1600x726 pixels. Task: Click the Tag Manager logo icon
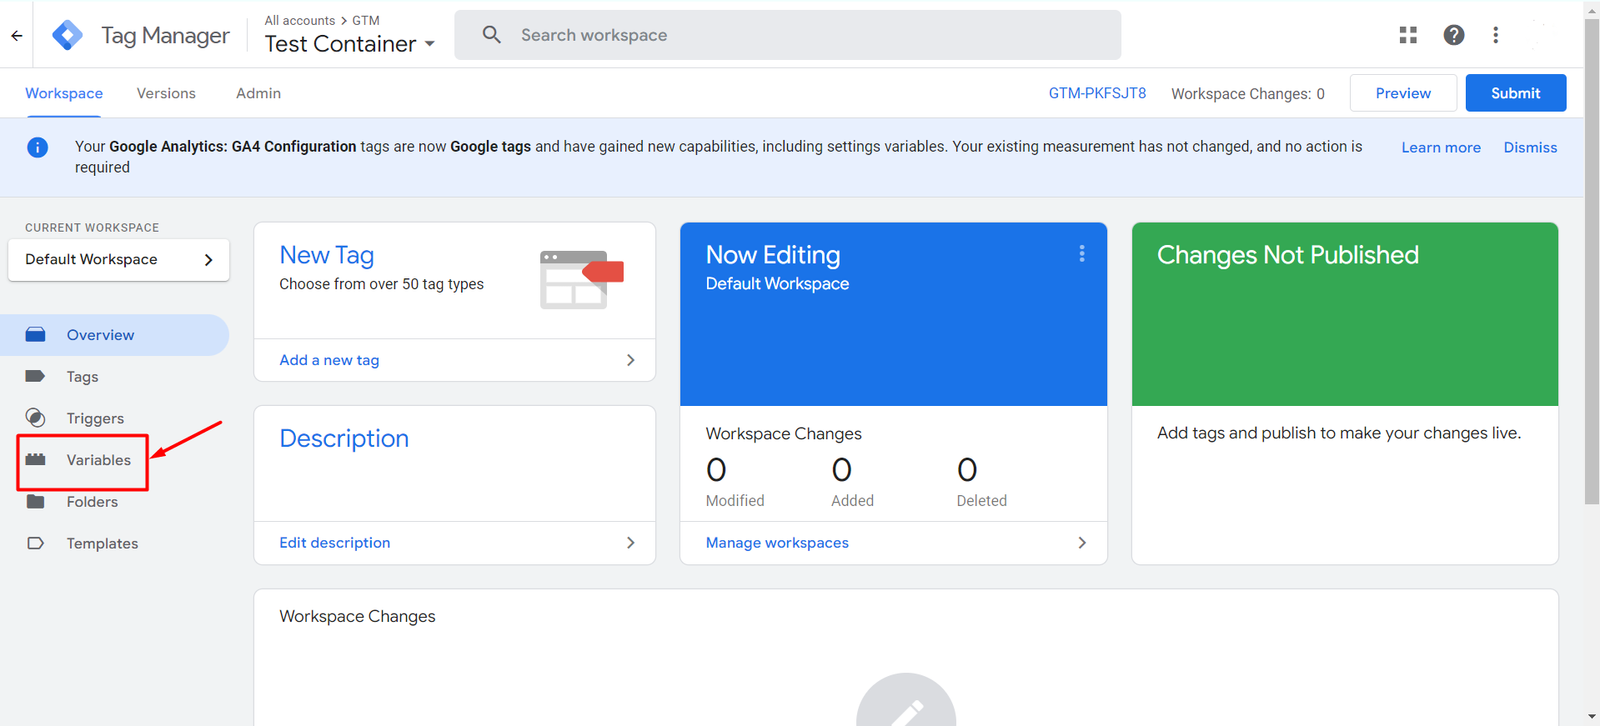click(67, 35)
